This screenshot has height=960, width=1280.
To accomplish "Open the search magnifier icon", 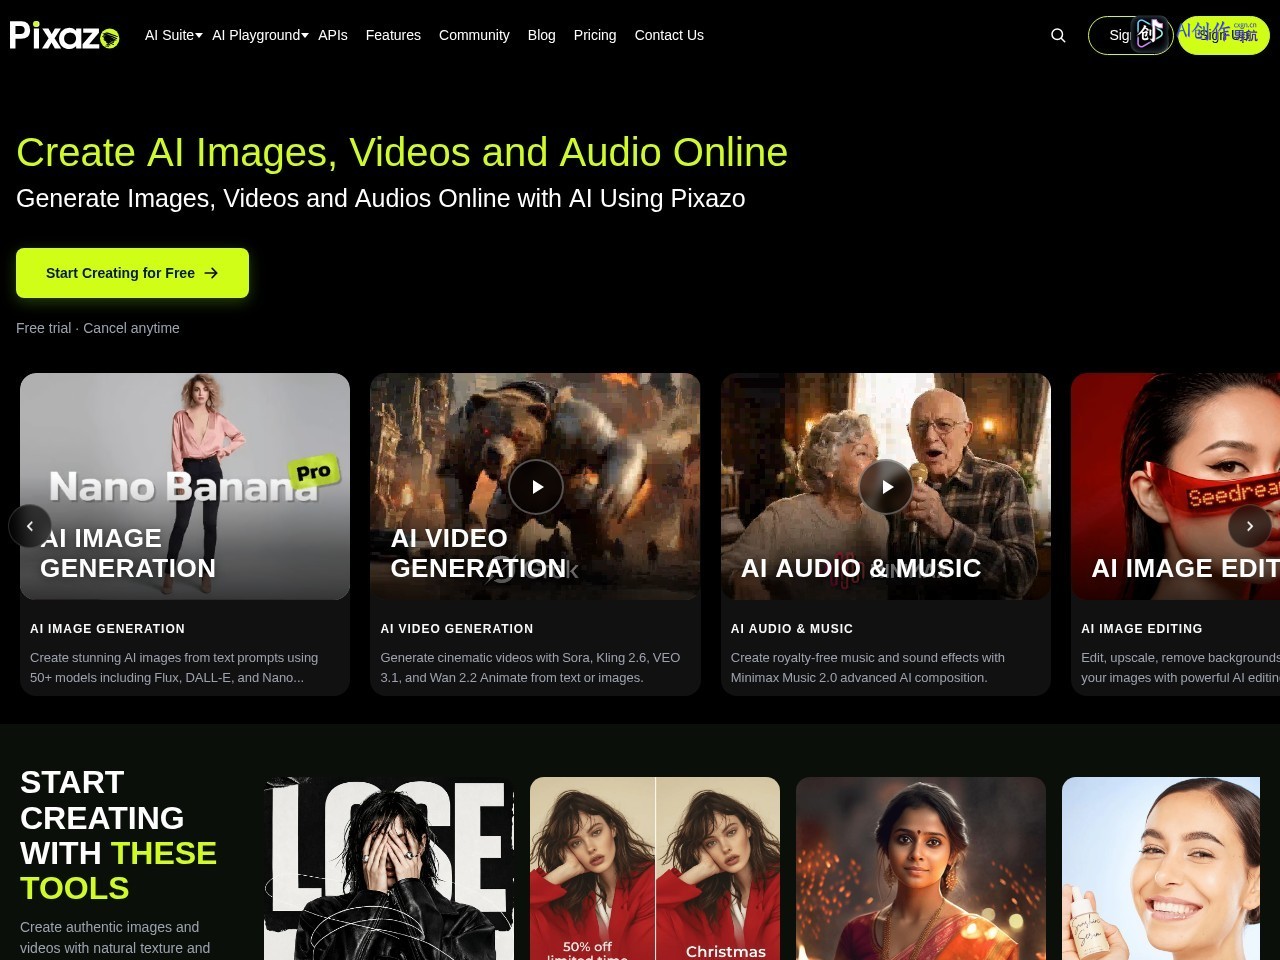I will click(x=1058, y=35).
